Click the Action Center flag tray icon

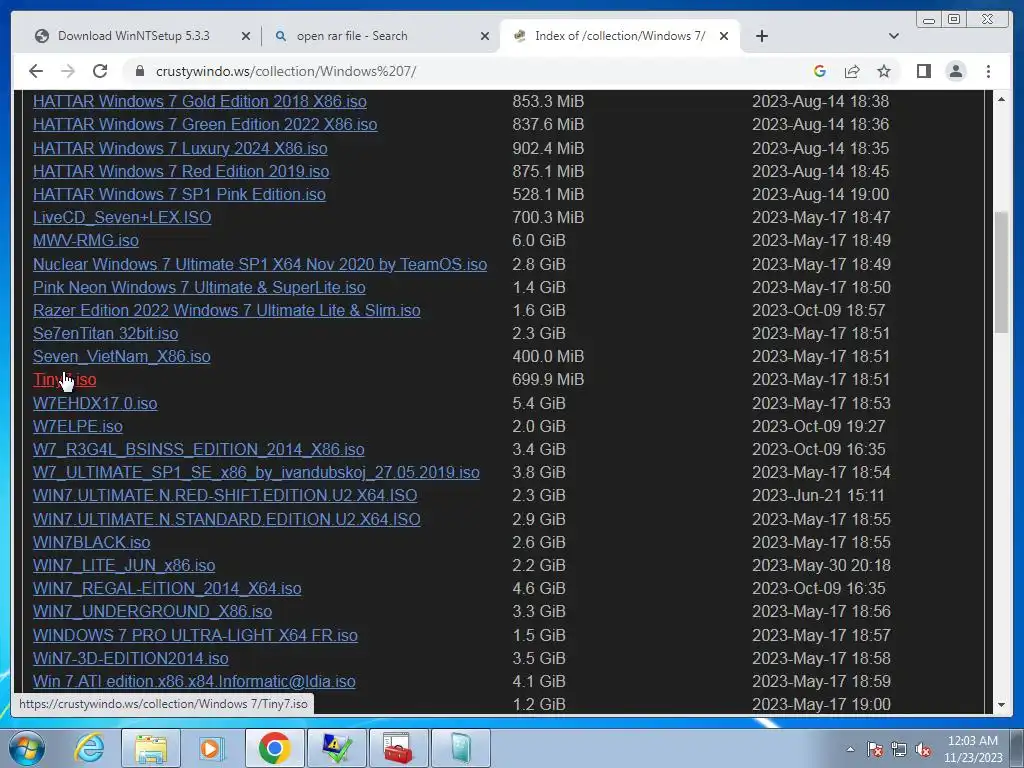[x=875, y=749]
